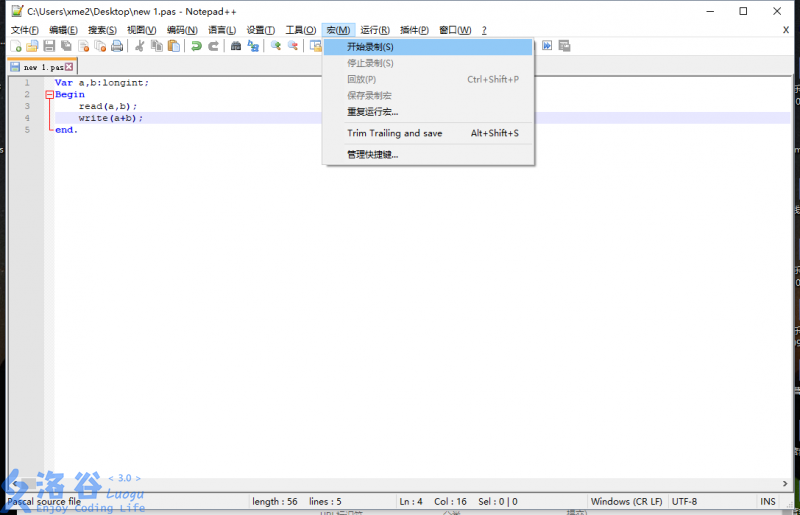Open the 窗口(W) menu
Viewport: 800px width, 515px height.
(455, 30)
